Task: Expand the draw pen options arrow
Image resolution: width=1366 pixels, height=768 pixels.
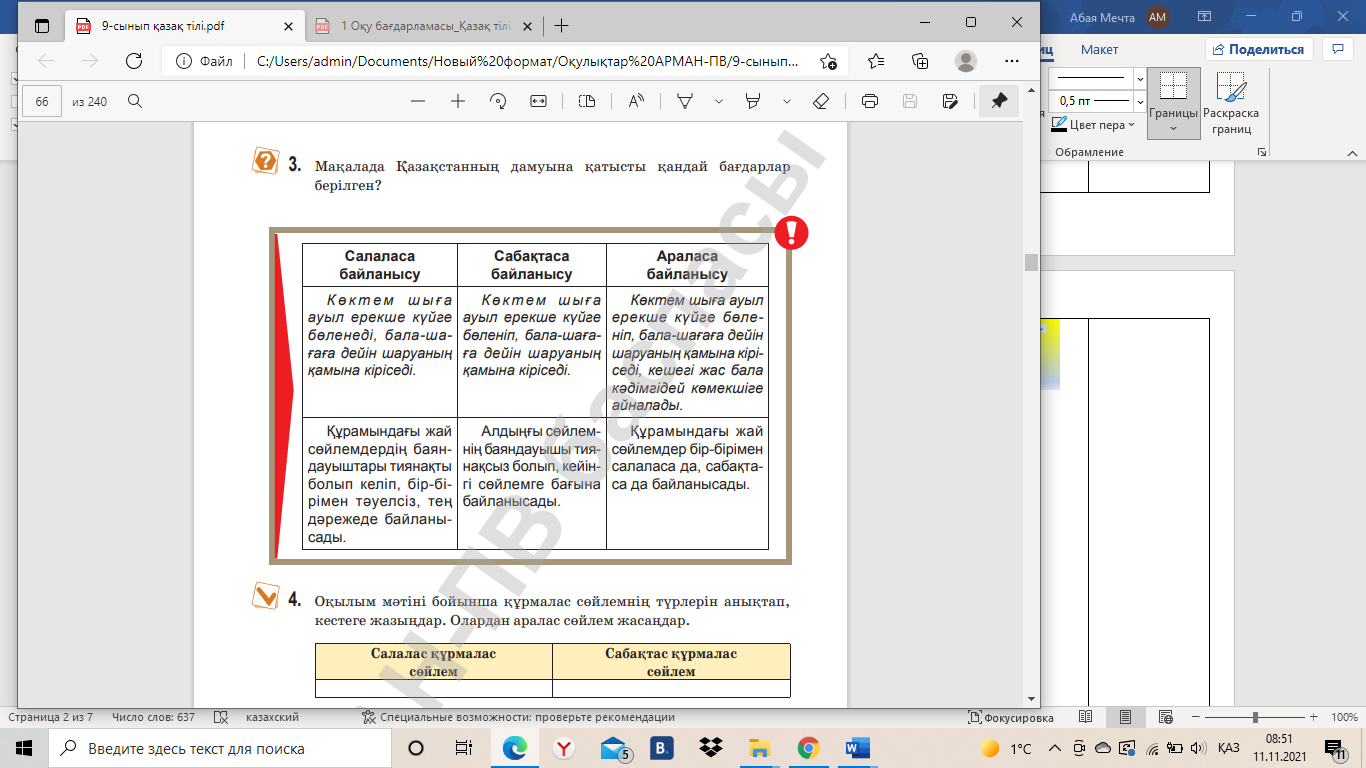Action: pyautogui.click(x=717, y=101)
